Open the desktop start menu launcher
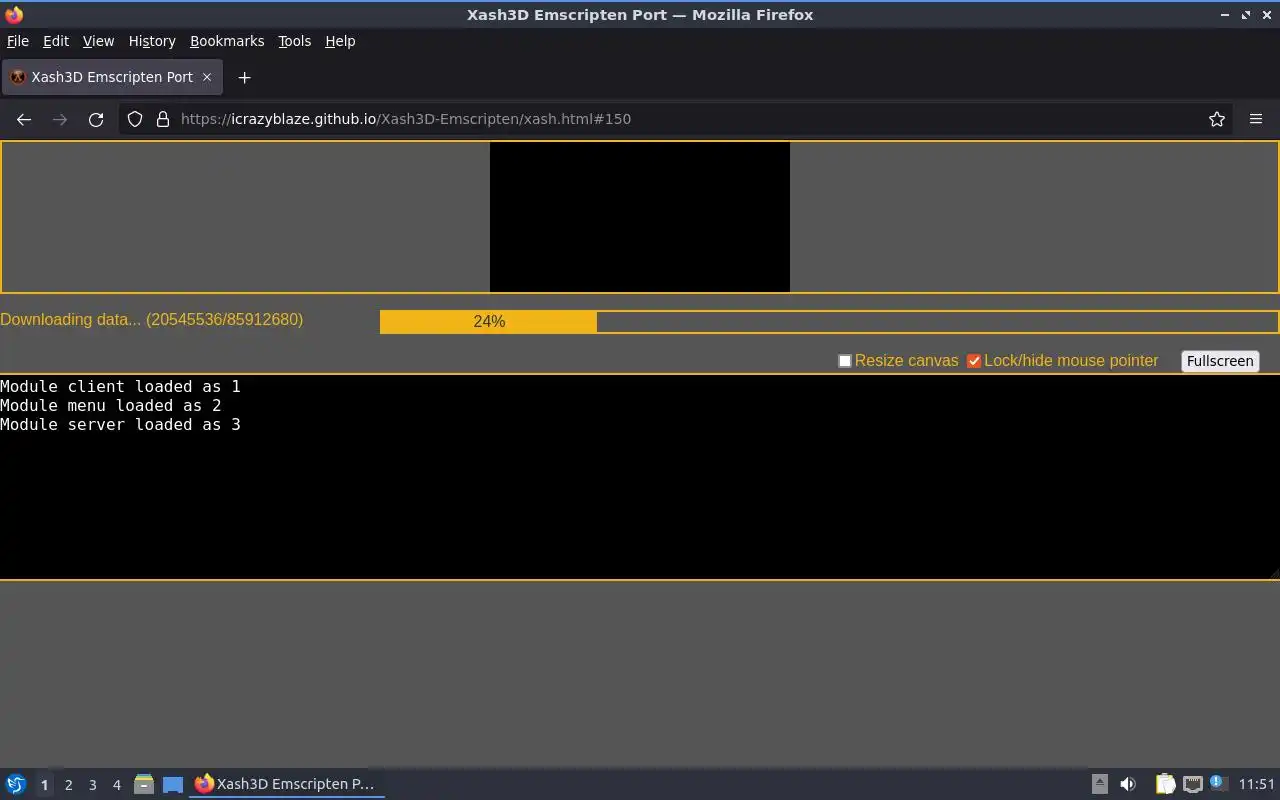 15,784
